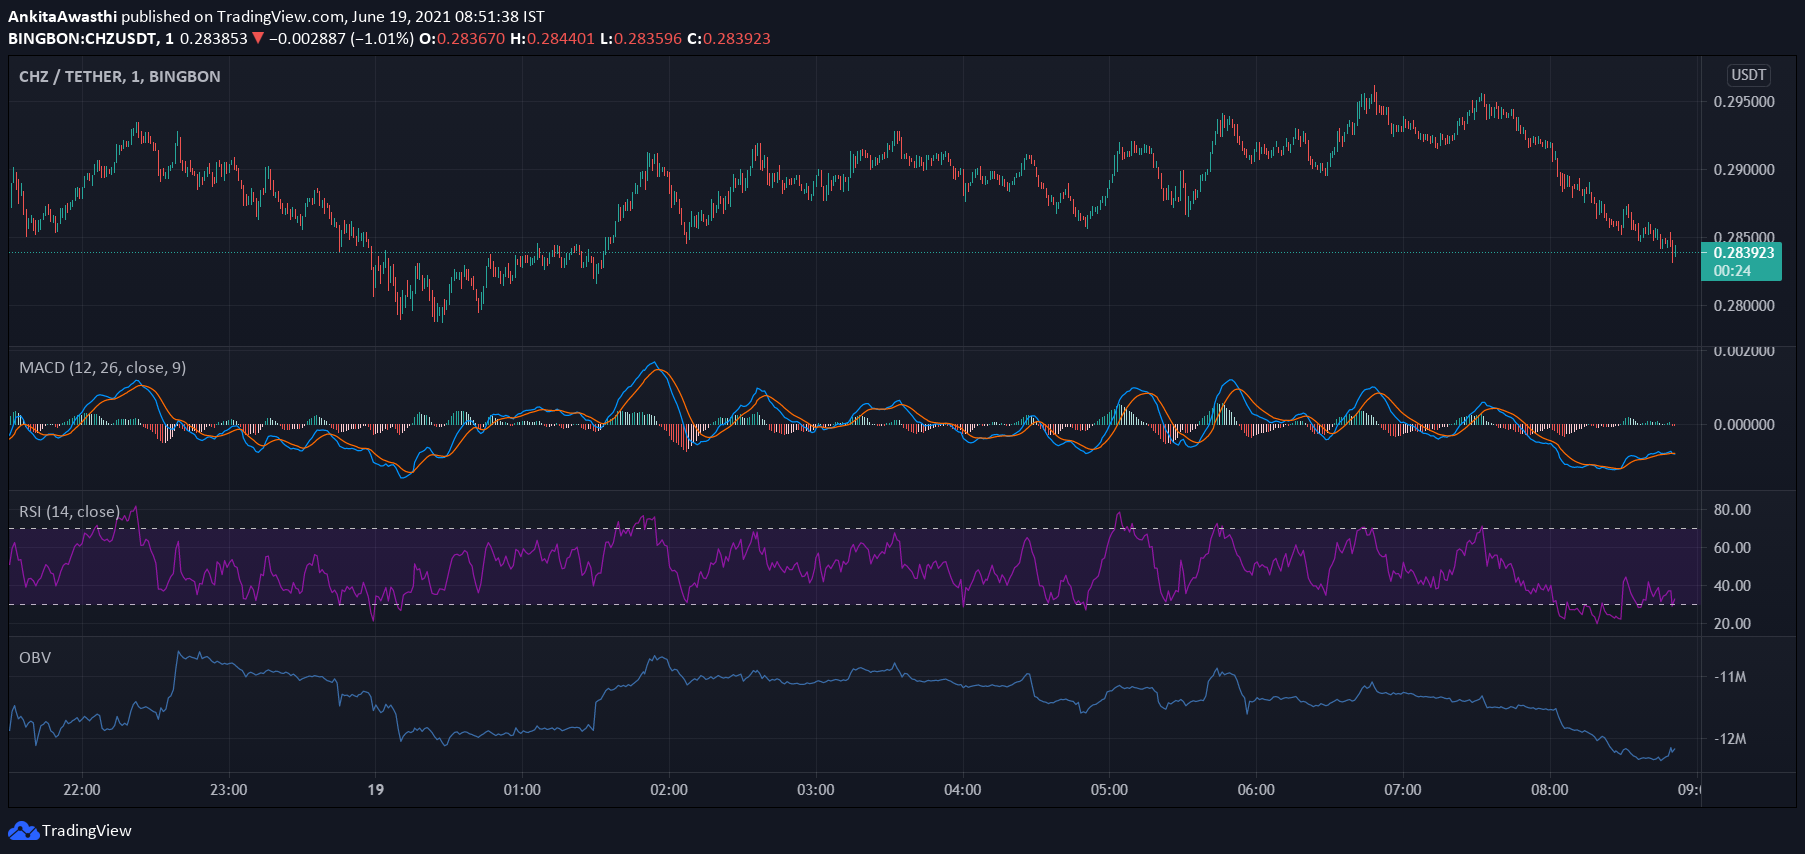Open the AnkitaAwasthi author name
The image size is (1805, 854).
[62, 16]
